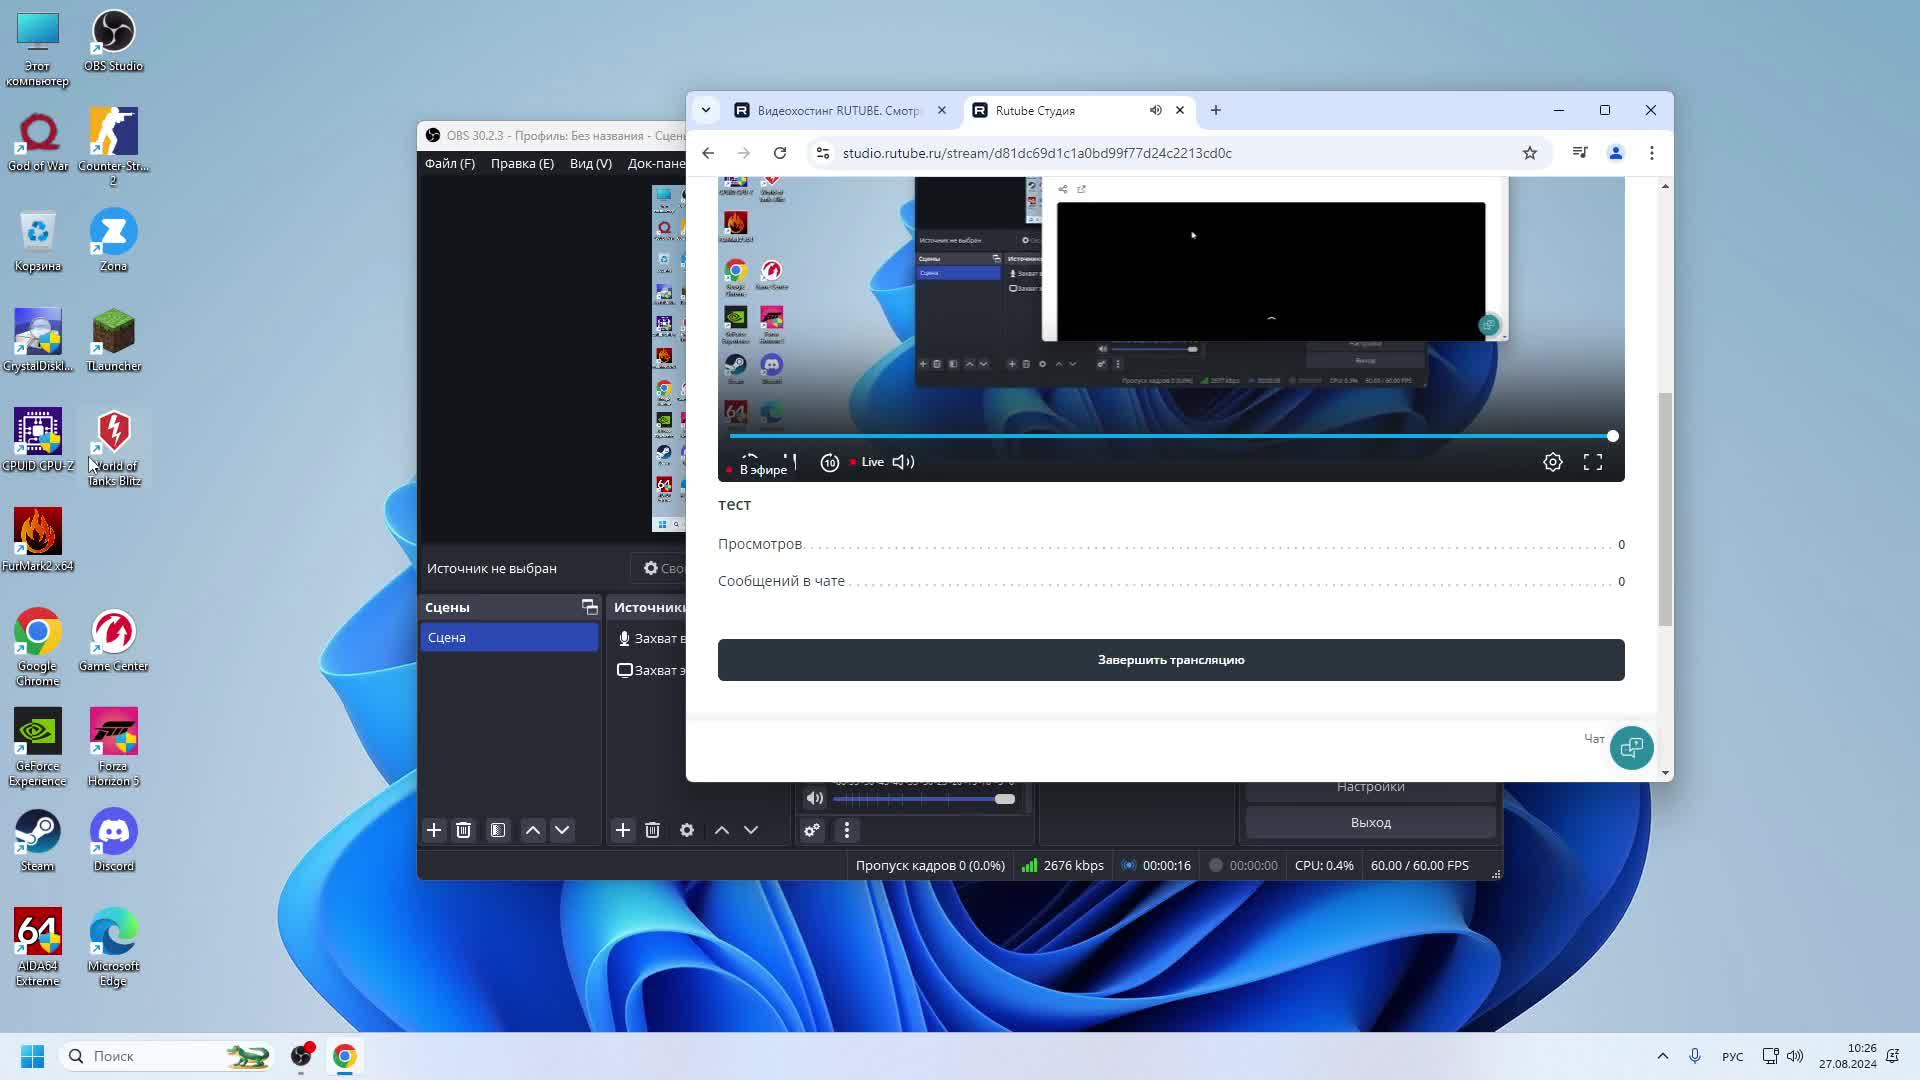Pop out the OBS Сцены dock
The height and width of the screenshot is (1080, 1920).
tap(589, 607)
